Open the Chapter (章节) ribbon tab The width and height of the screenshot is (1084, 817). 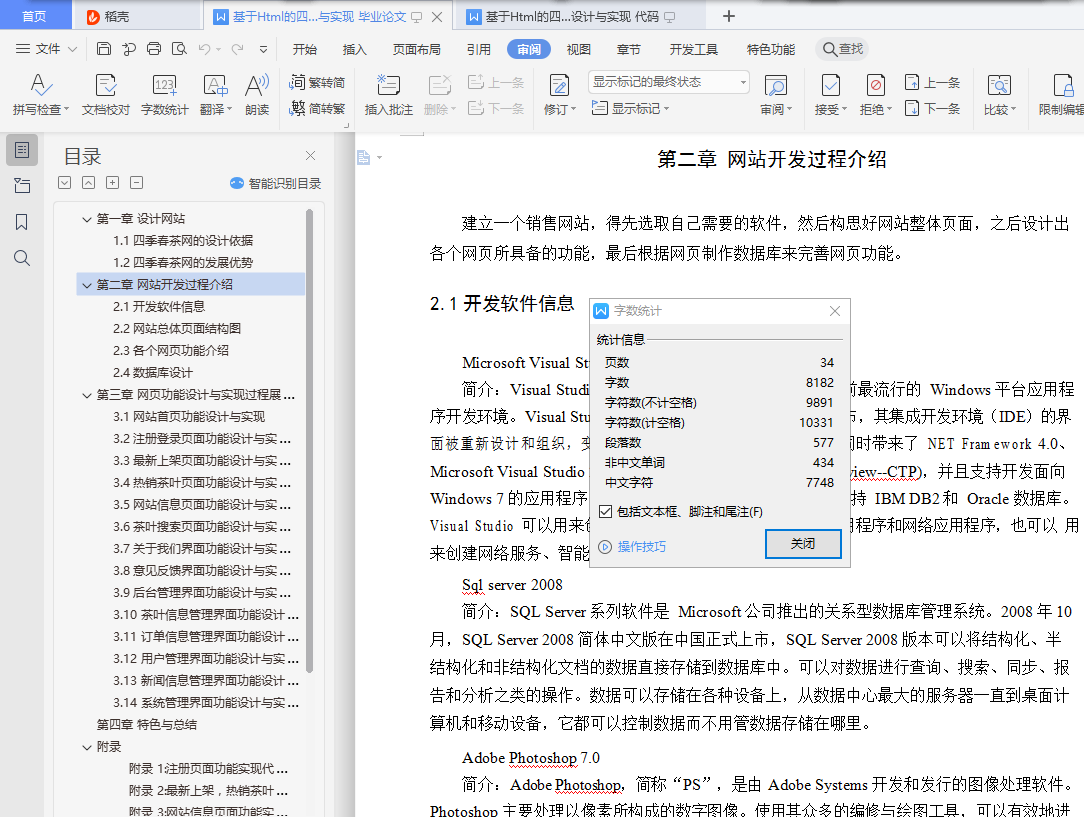coord(628,49)
